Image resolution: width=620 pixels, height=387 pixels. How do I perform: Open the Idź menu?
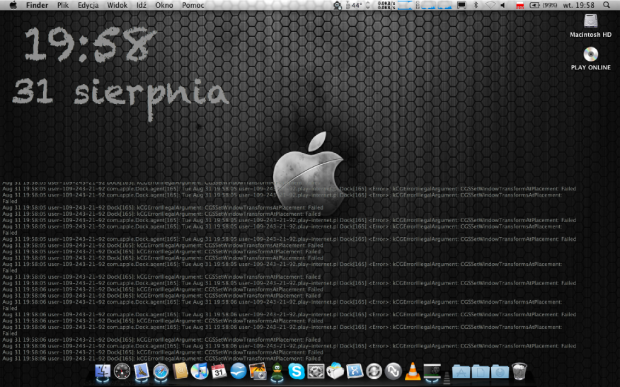click(141, 5)
